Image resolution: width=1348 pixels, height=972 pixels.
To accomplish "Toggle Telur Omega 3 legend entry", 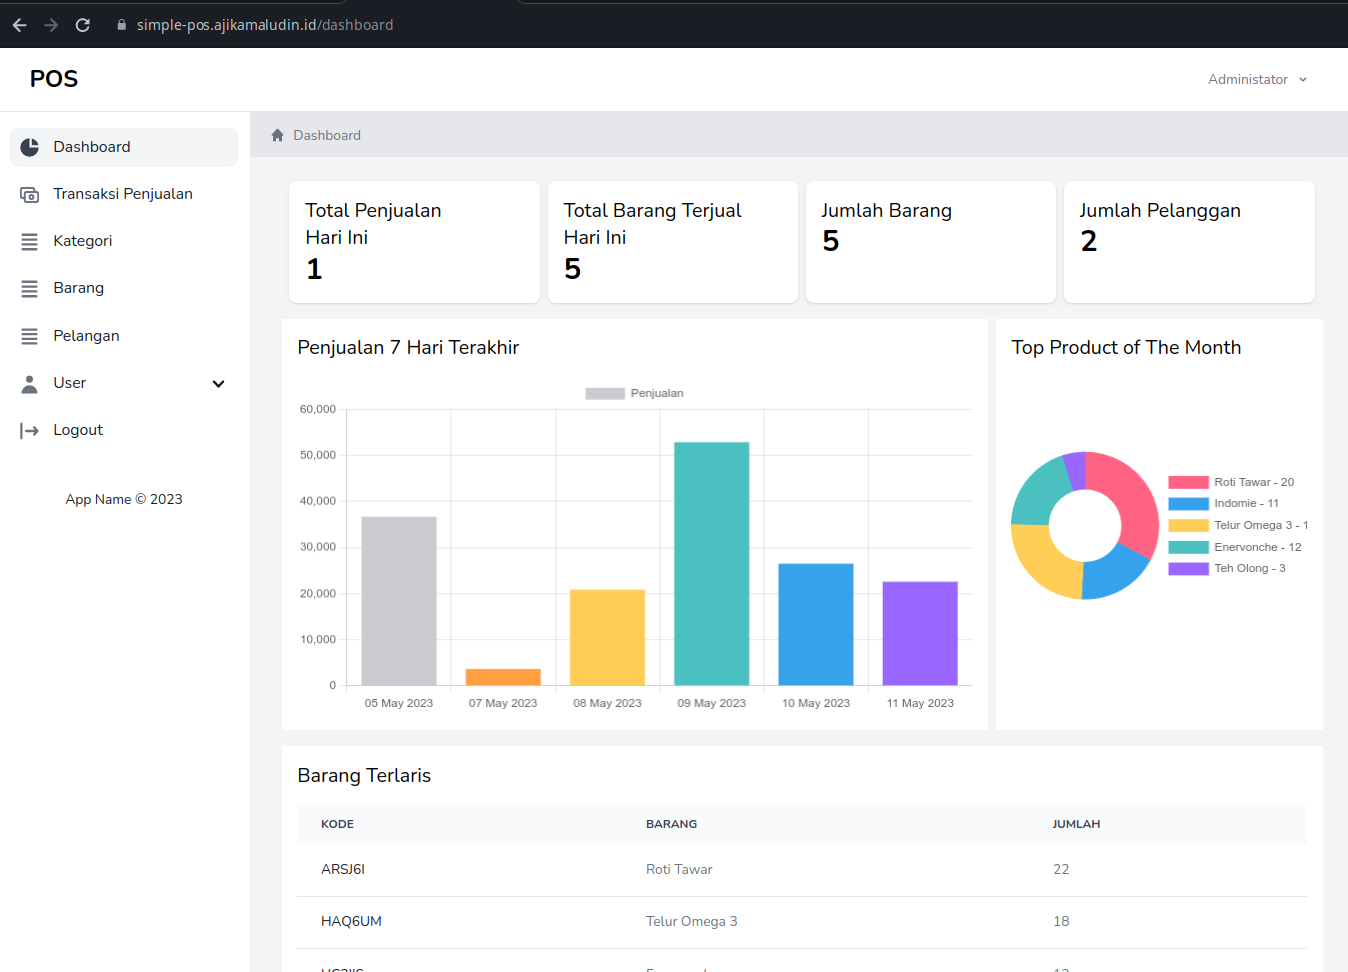I will point(1238,525).
